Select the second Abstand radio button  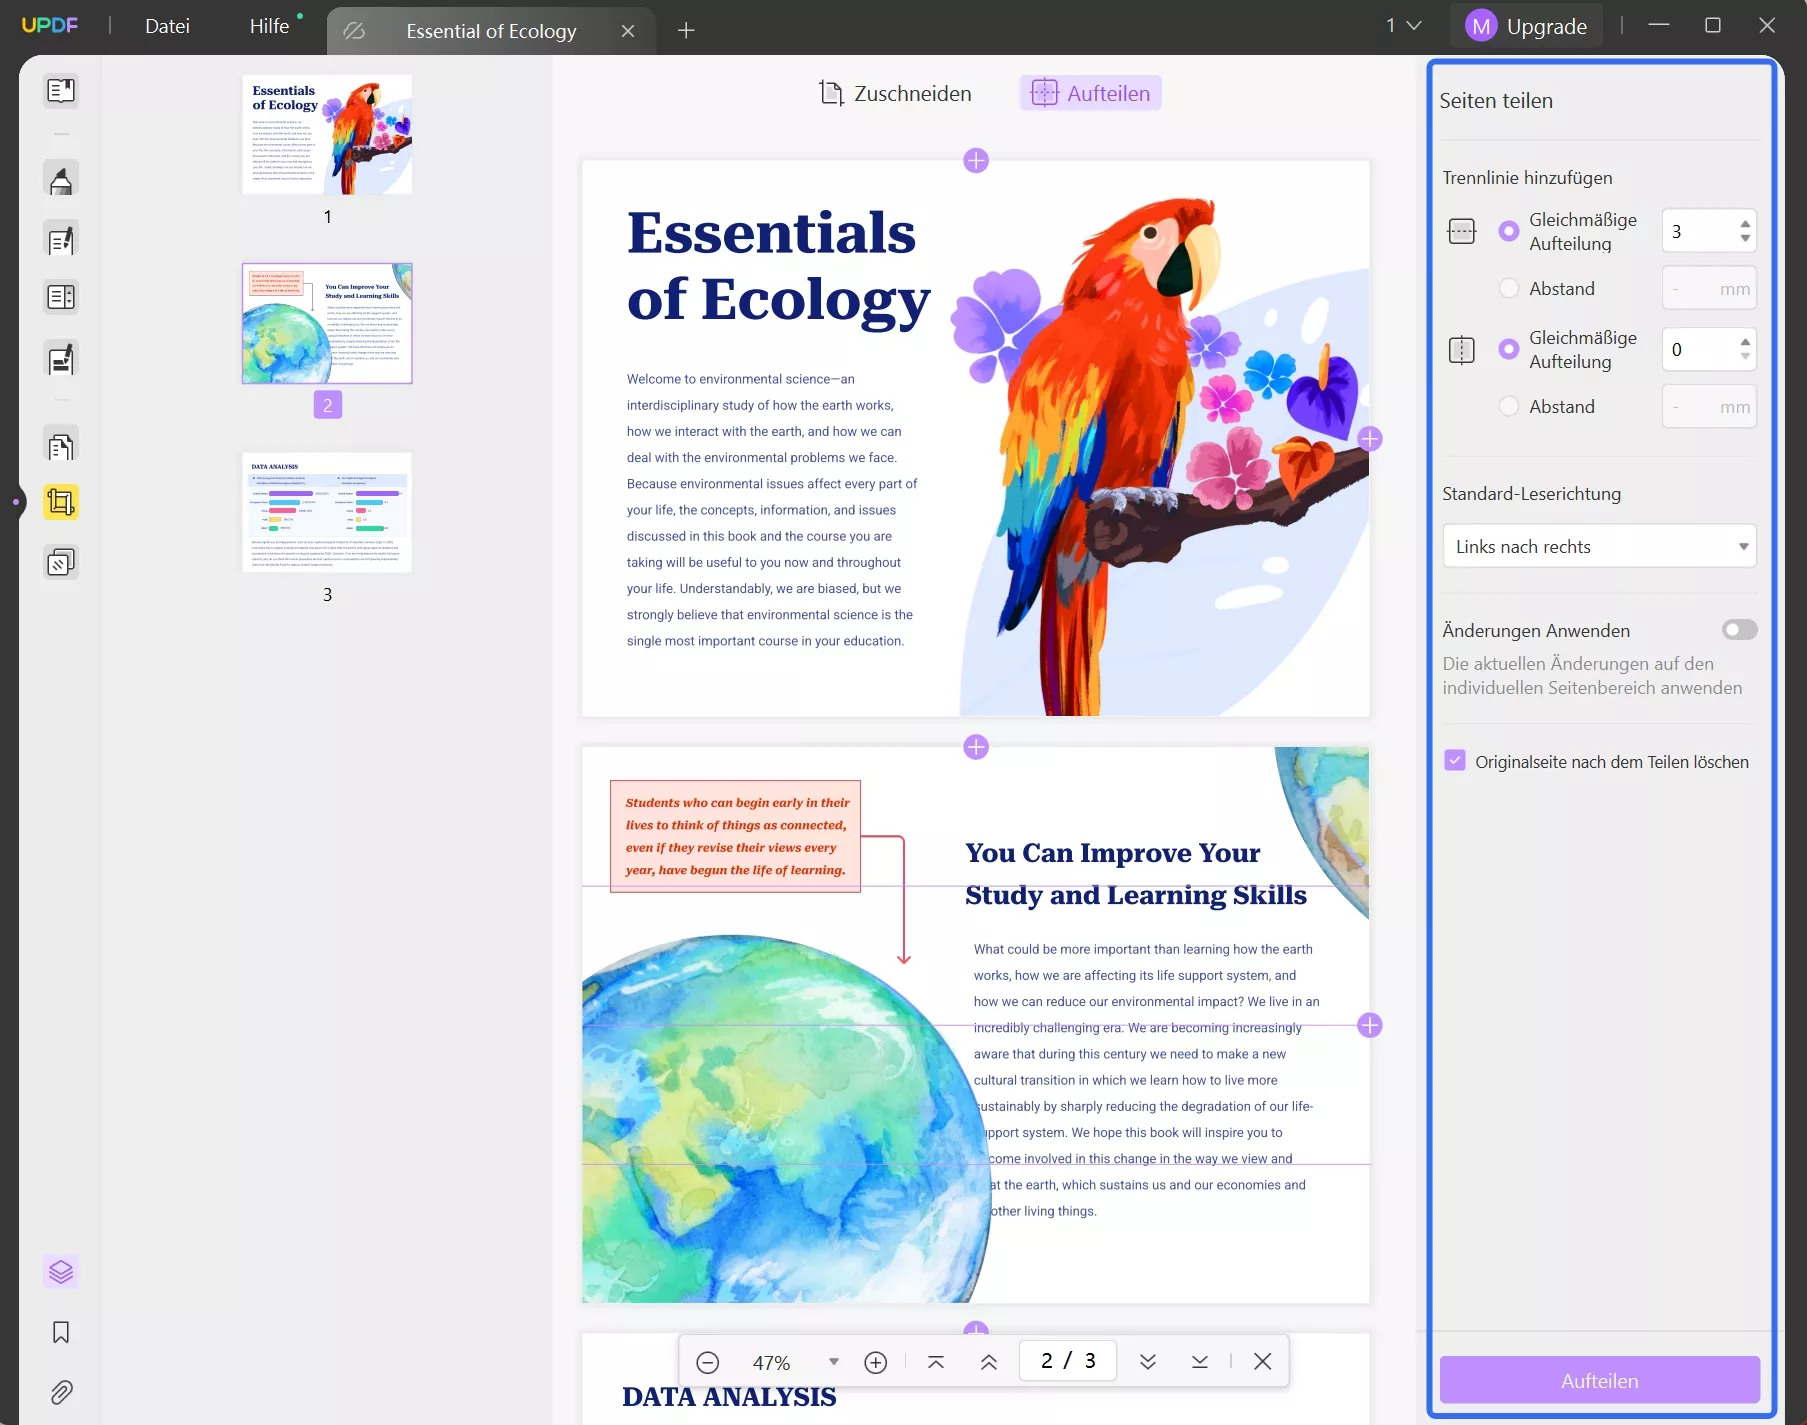click(x=1509, y=406)
